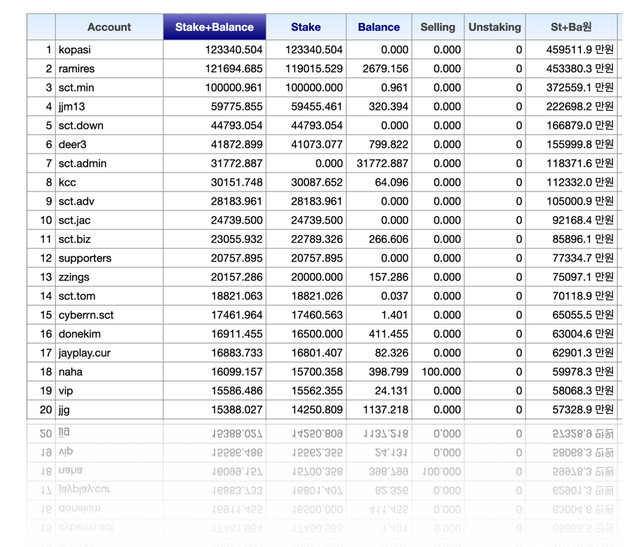Click naha's 100.000 Selling value
The image size is (640, 547).
point(441,372)
